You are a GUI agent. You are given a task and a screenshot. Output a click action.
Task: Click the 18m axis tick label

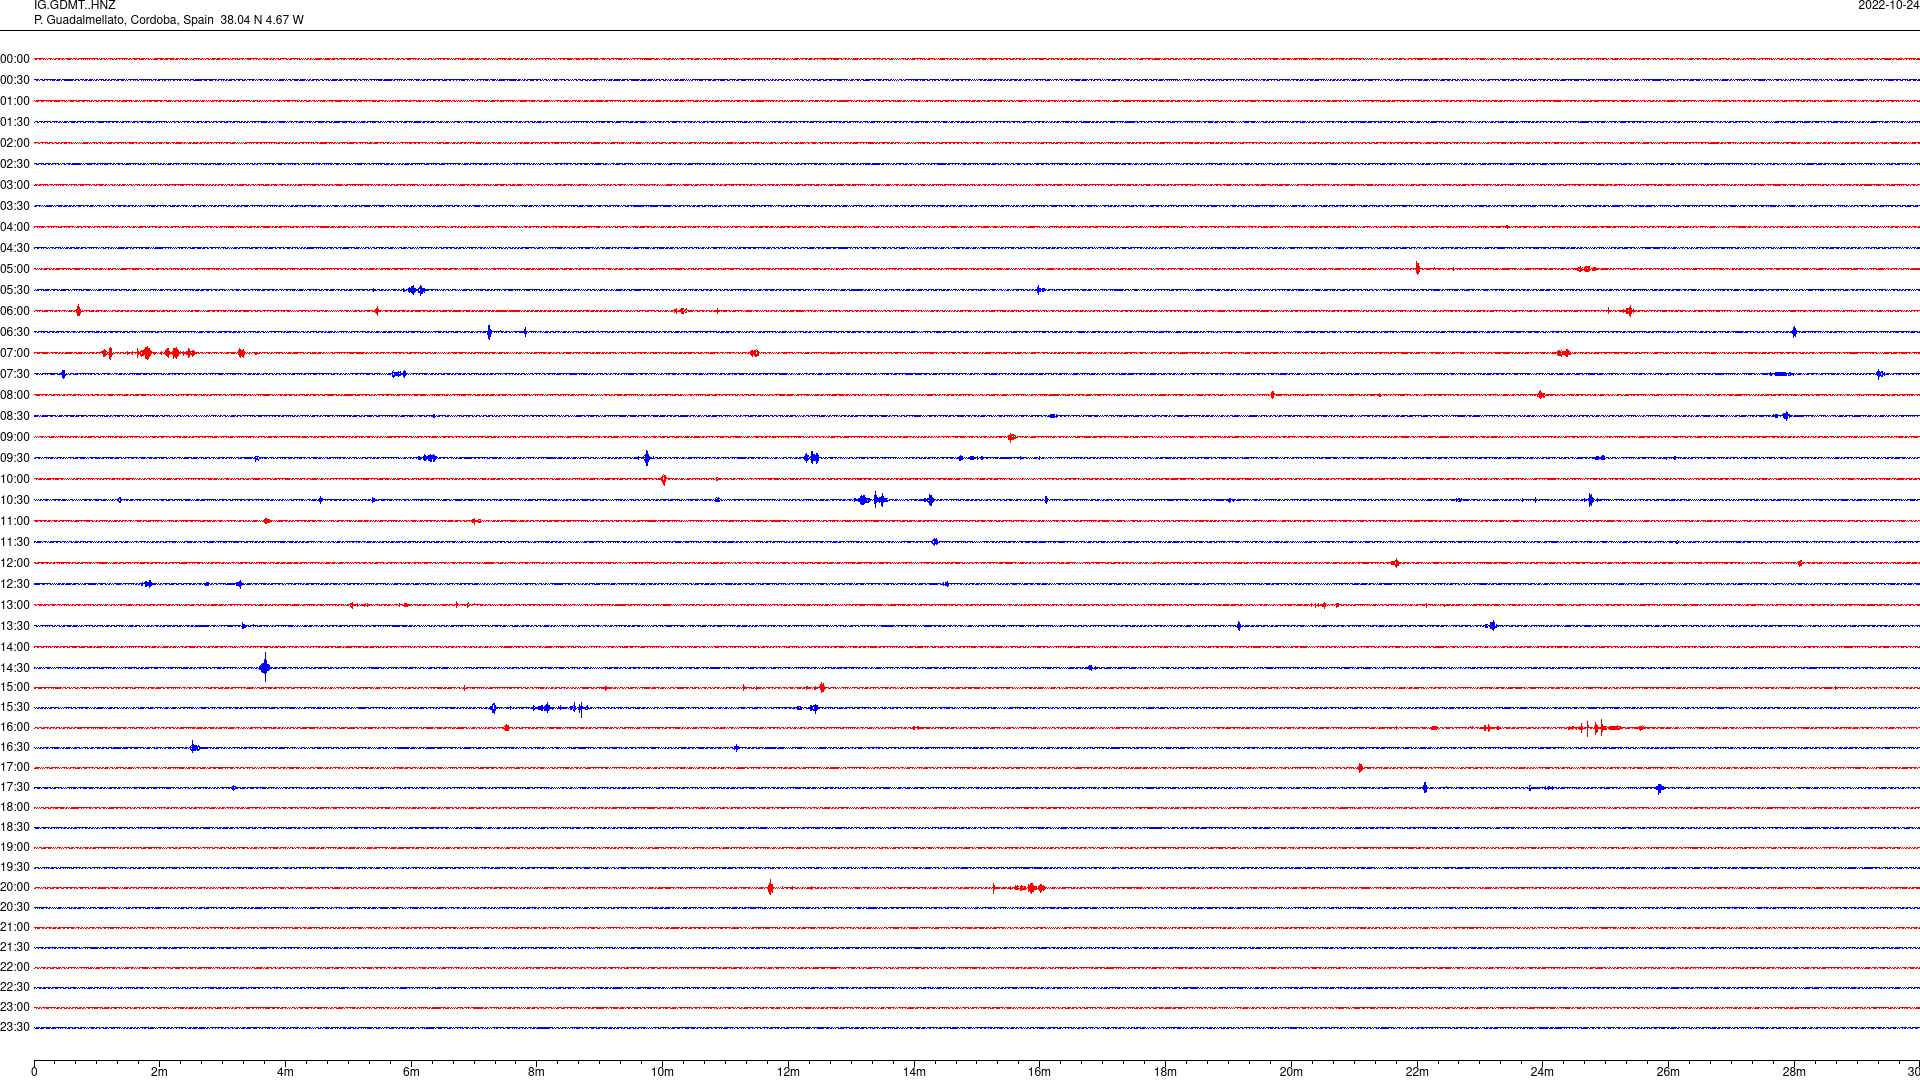1165,1072
